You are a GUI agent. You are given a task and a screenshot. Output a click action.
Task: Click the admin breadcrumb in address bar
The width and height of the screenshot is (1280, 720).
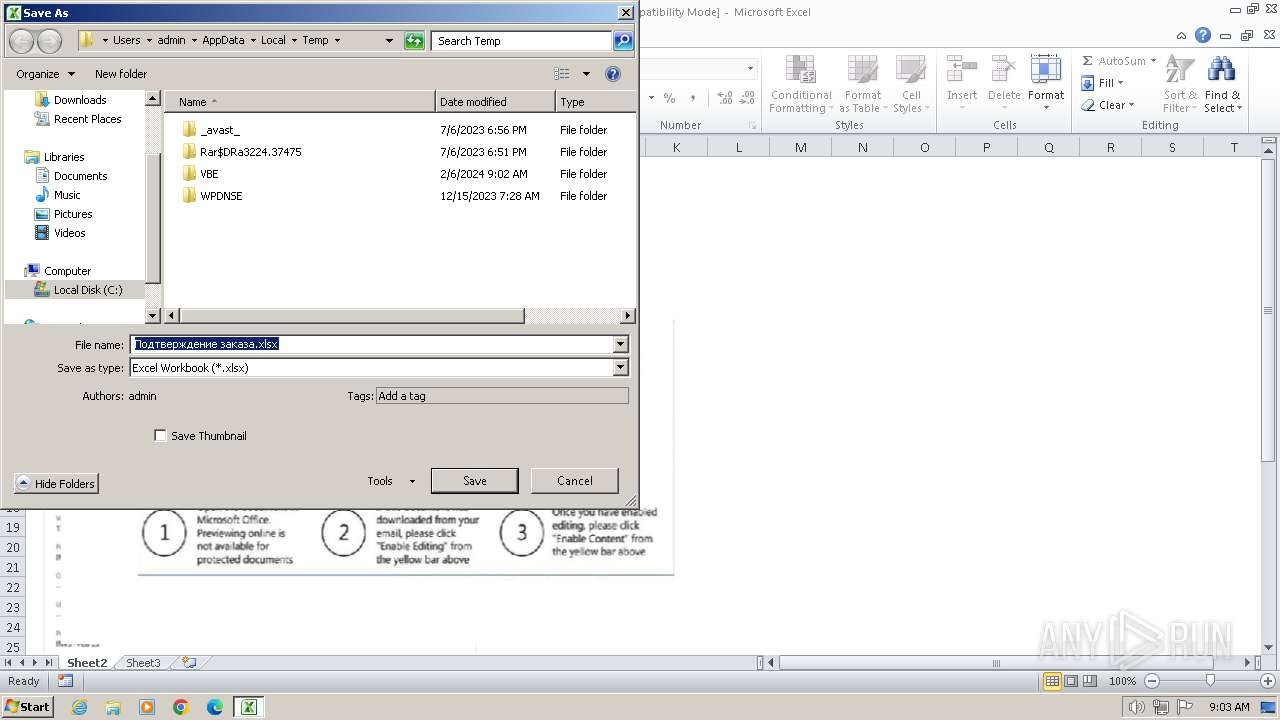point(171,41)
